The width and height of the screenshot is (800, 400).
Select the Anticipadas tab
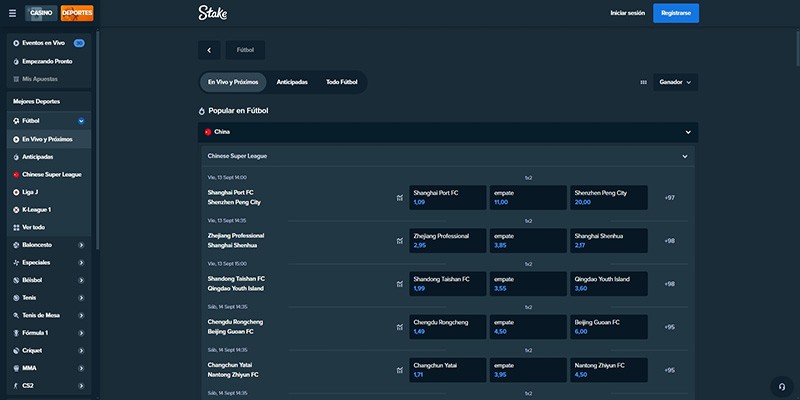pyautogui.click(x=292, y=82)
